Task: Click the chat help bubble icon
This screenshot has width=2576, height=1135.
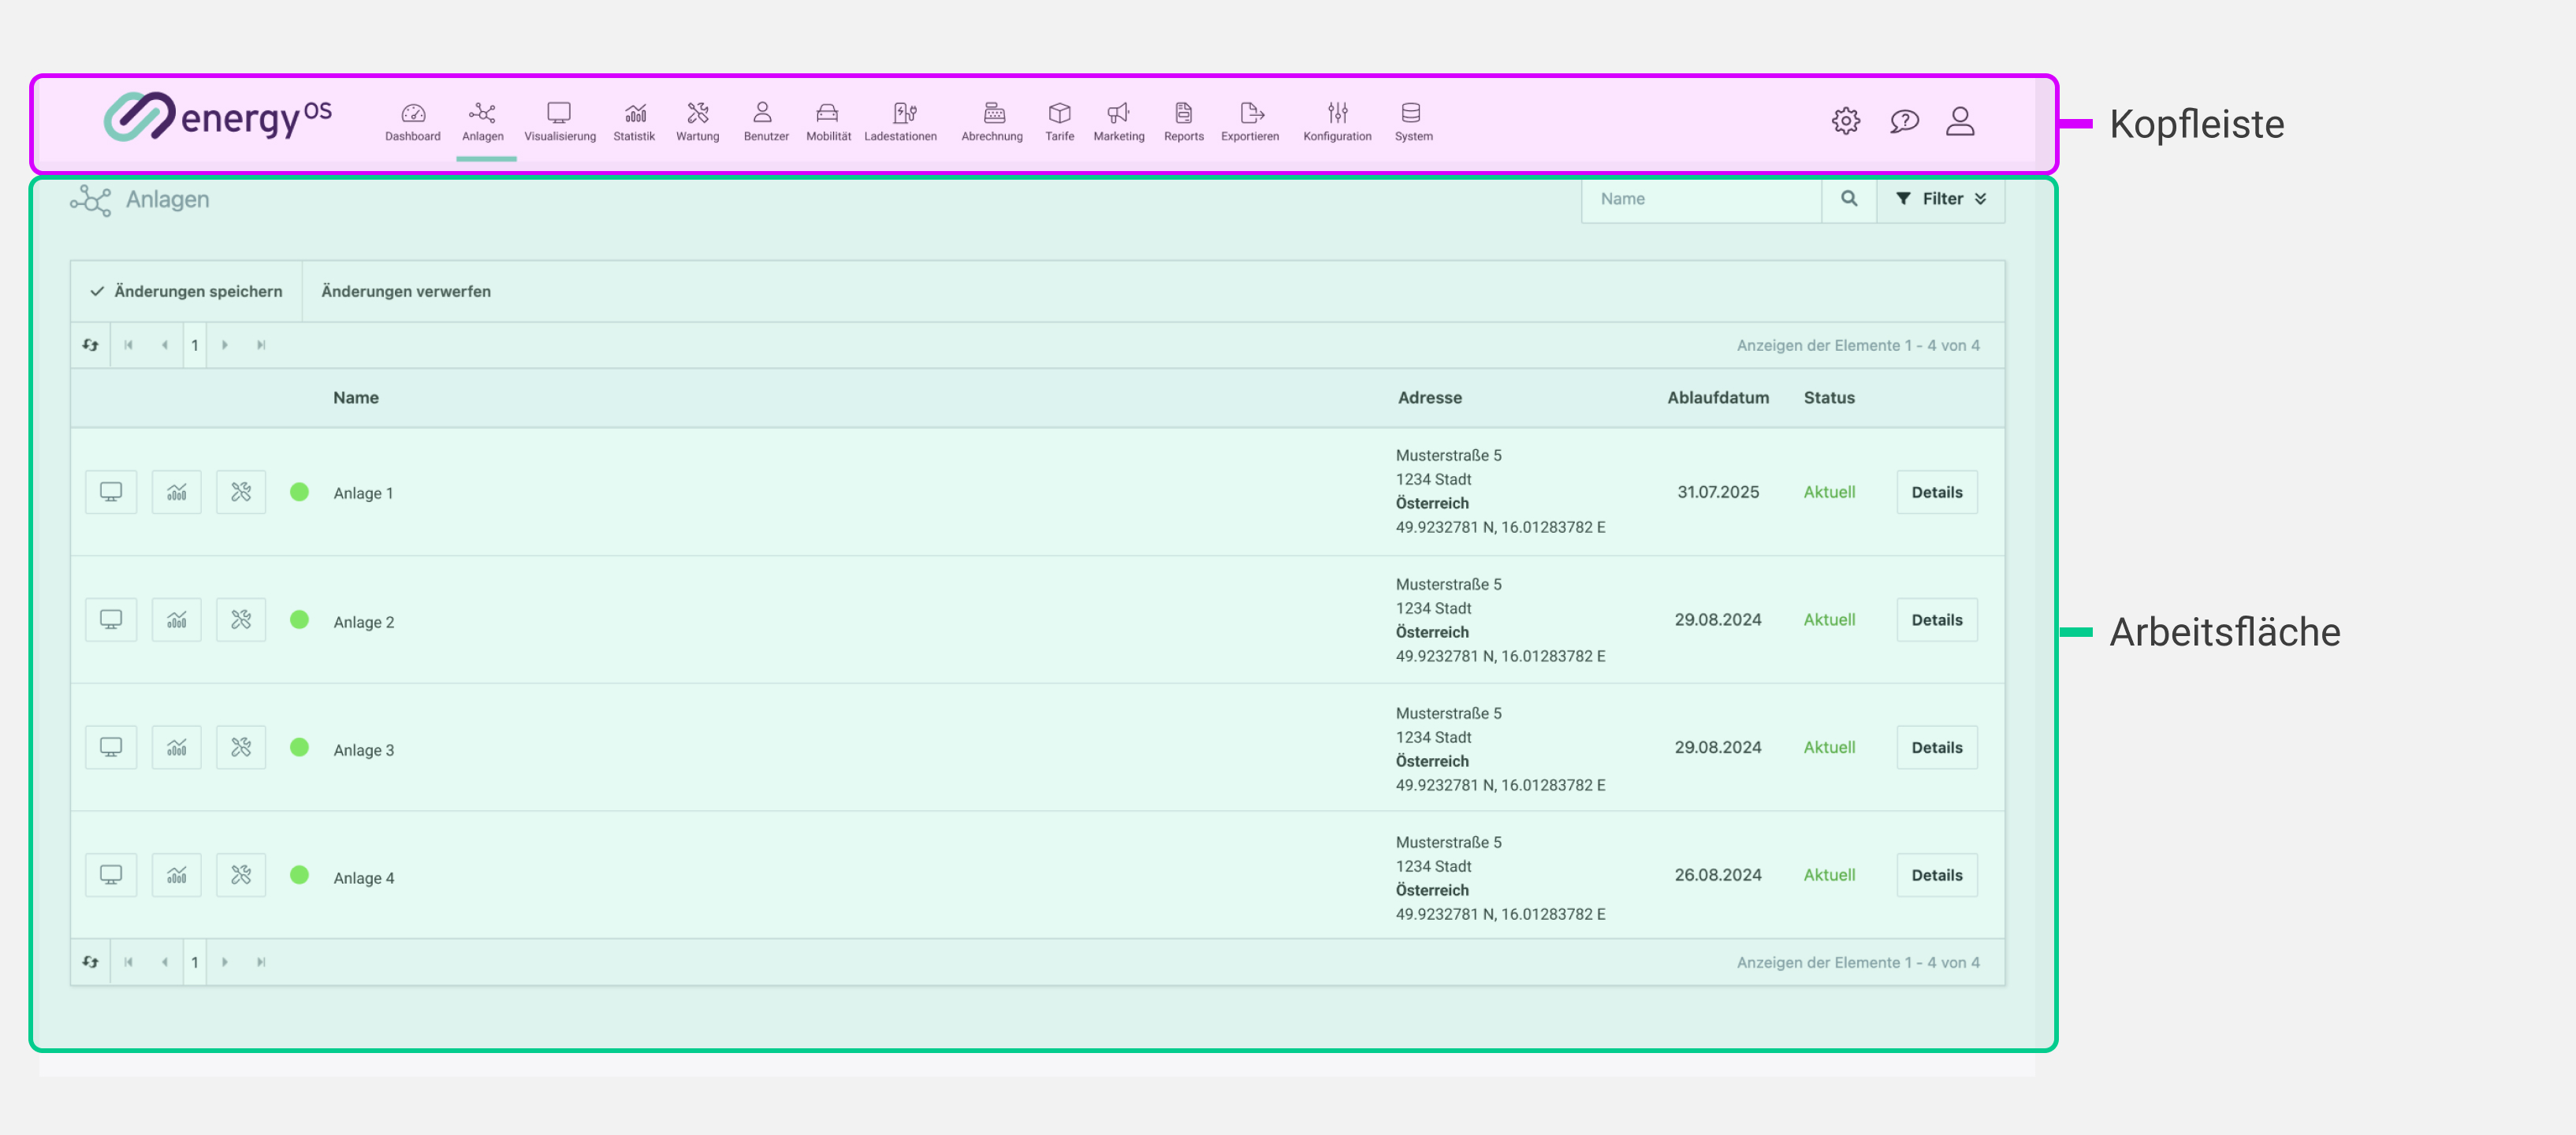Action: tap(1904, 121)
